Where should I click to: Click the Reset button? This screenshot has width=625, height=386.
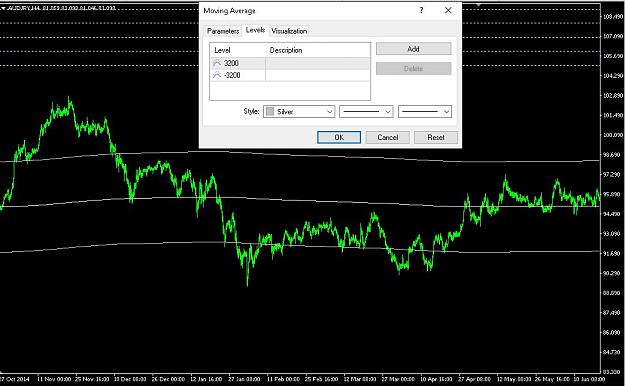point(436,138)
